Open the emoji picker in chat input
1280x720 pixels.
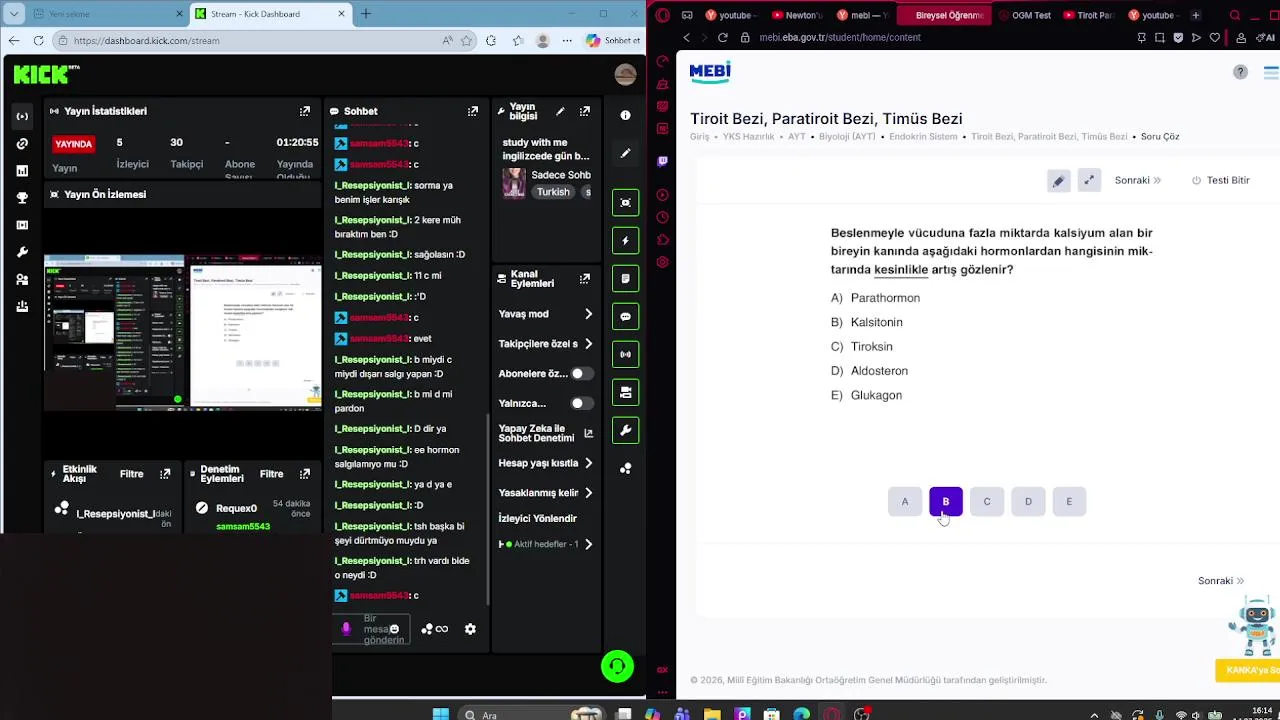coord(394,629)
